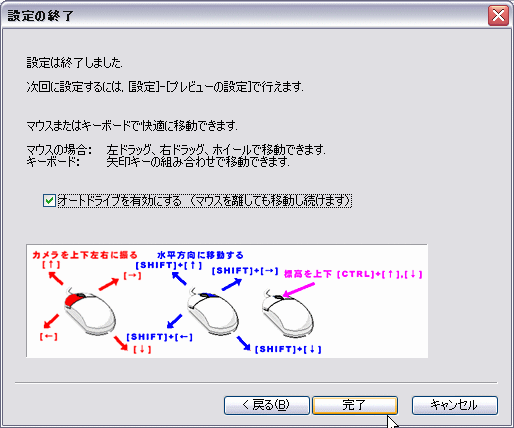Click the red arrow pointing to [→]
This screenshot has width=514, height=428.
109,284
